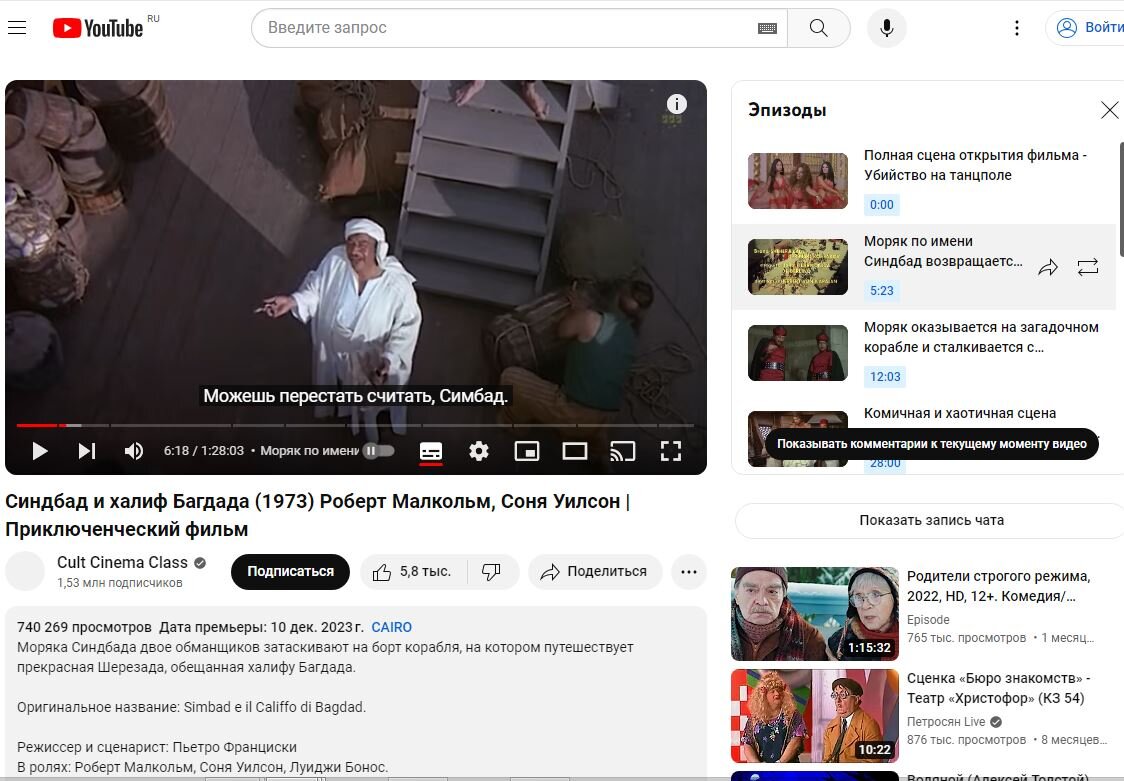Open Петросян Live channel
This screenshot has height=781, width=1124.
point(946,722)
